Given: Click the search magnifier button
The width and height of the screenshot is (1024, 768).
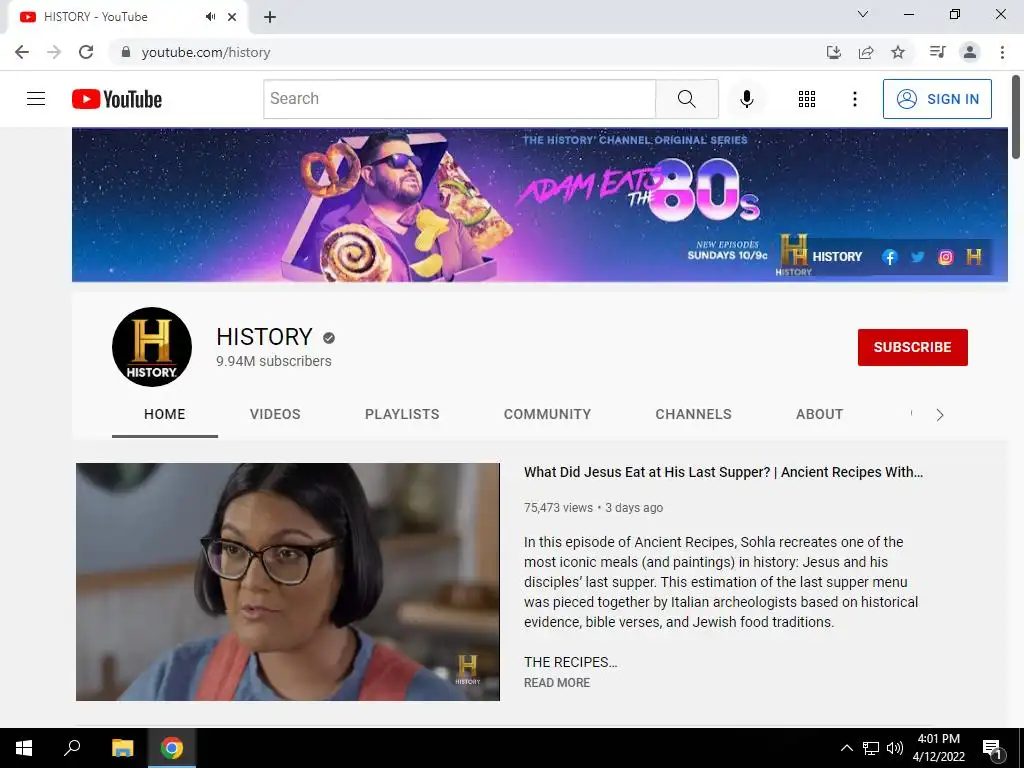Looking at the screenshot, I should coord(686,99).
